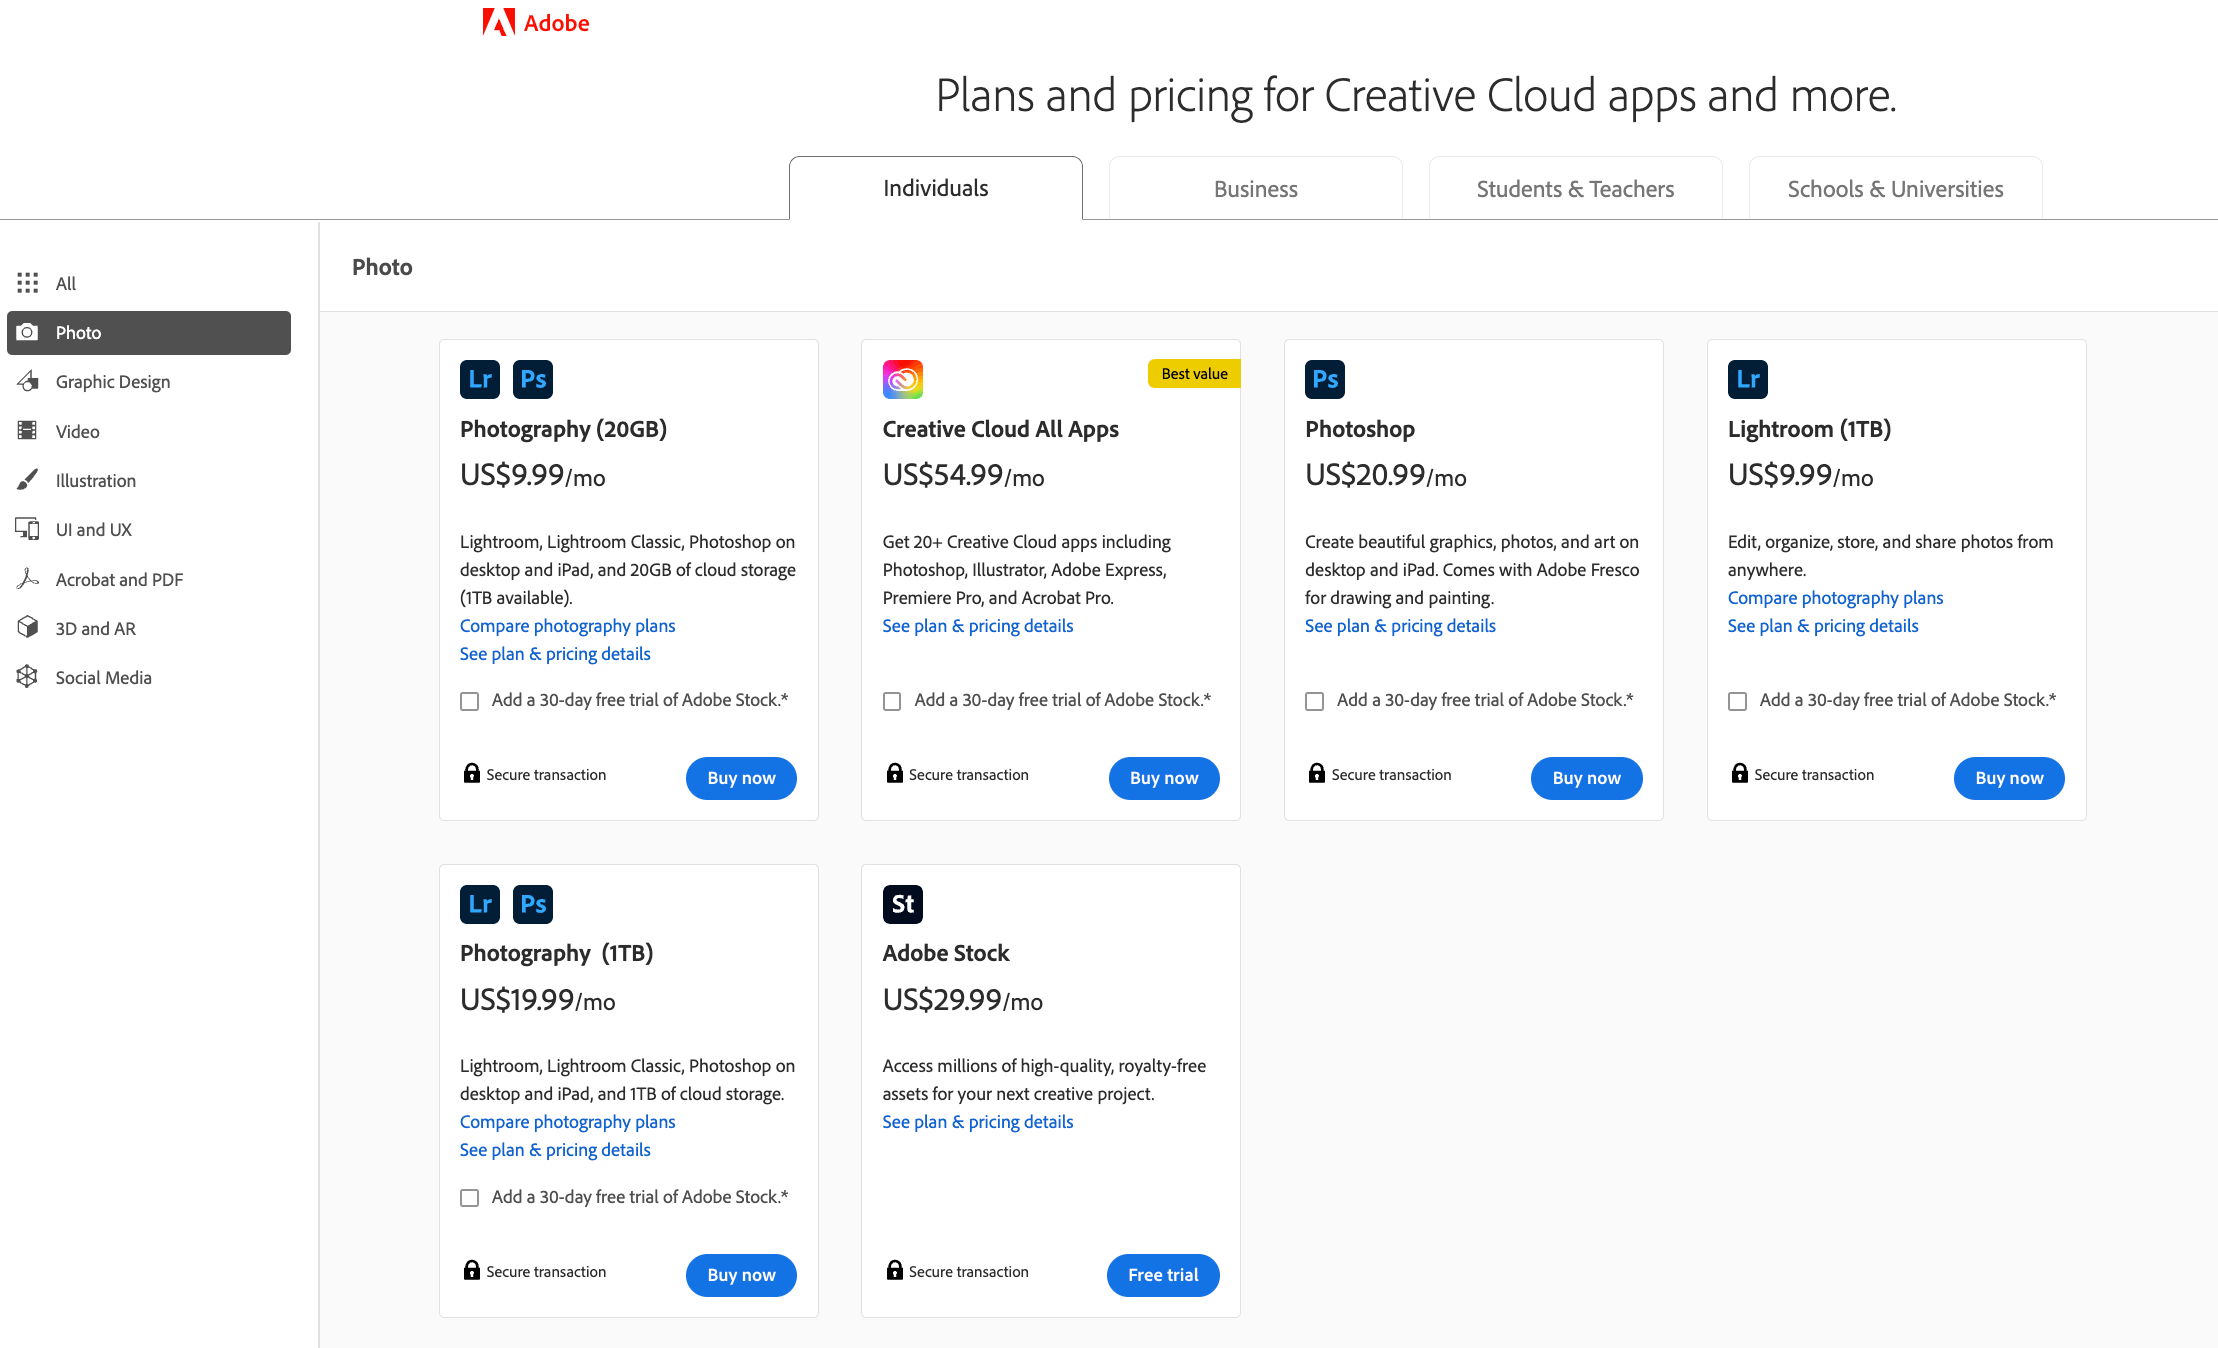Check Adobe Stock trial box for Creative Cloud All Apps
This screenshot has height=1348, width=2218.
(892, 701)
